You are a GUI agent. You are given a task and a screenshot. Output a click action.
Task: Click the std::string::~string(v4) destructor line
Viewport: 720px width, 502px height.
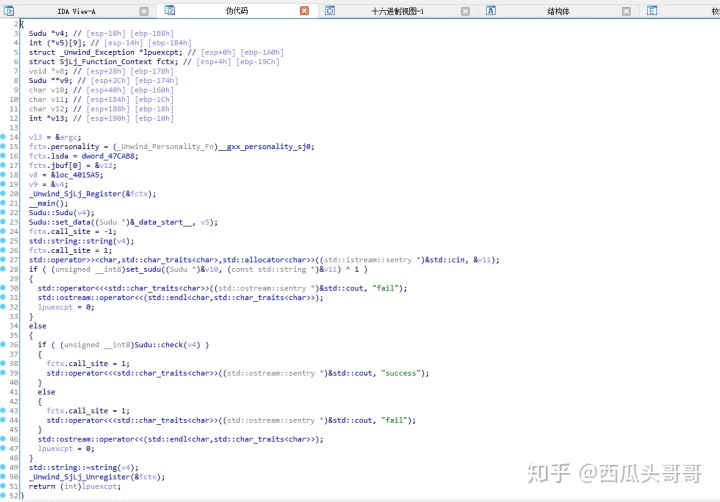(x=84, y=467)
